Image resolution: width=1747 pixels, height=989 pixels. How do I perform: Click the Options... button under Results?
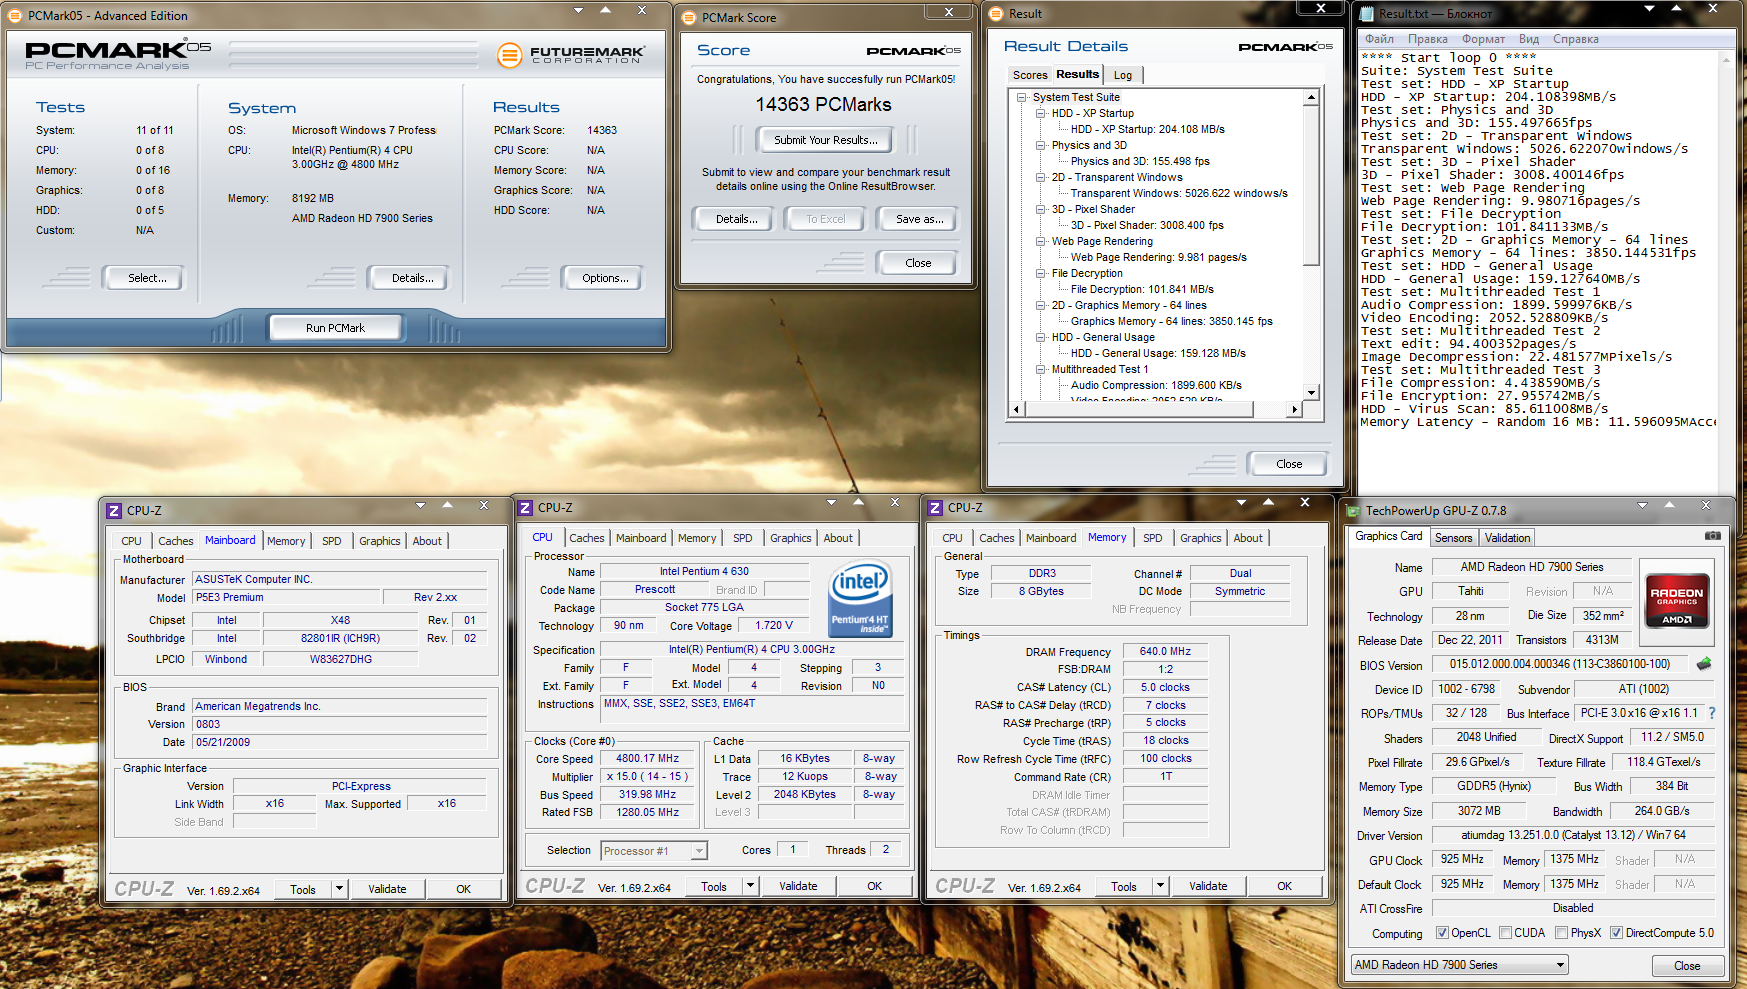click(605, 278)
